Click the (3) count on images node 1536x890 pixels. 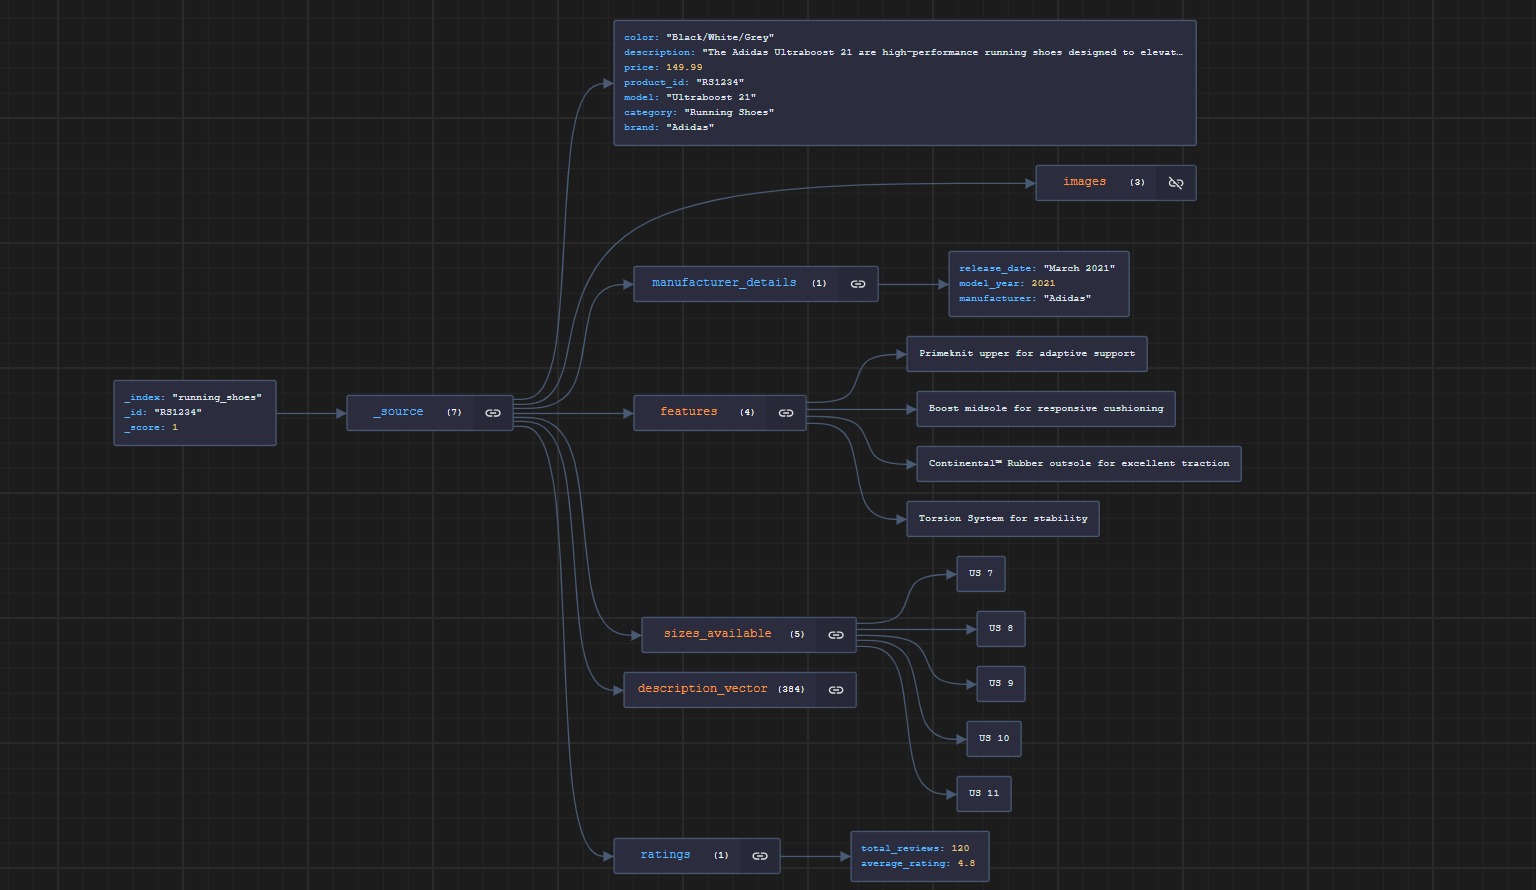point(1137,182)
